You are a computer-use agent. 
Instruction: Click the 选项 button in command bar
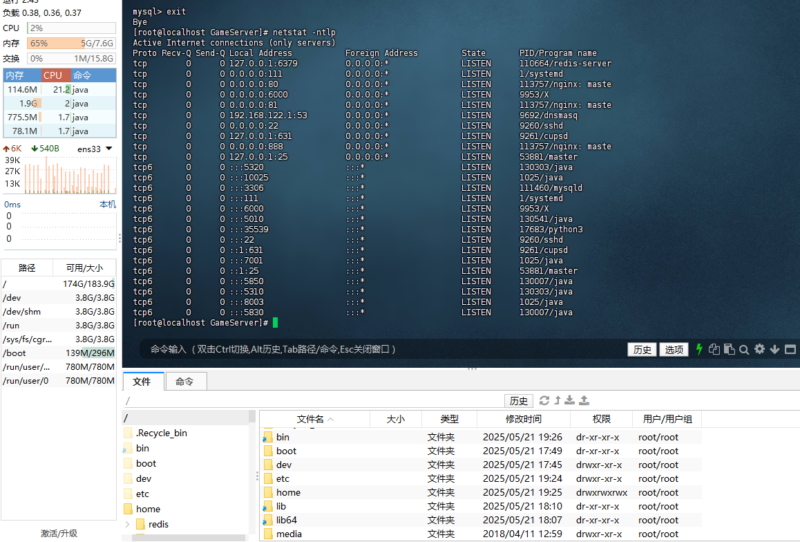coord(675,350)
